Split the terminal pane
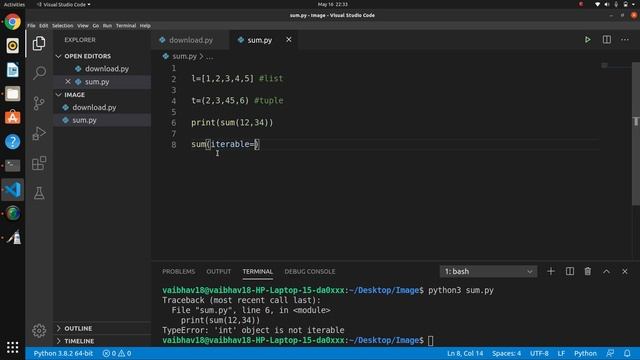Screen dimensions: 640x360 (569, 271)
